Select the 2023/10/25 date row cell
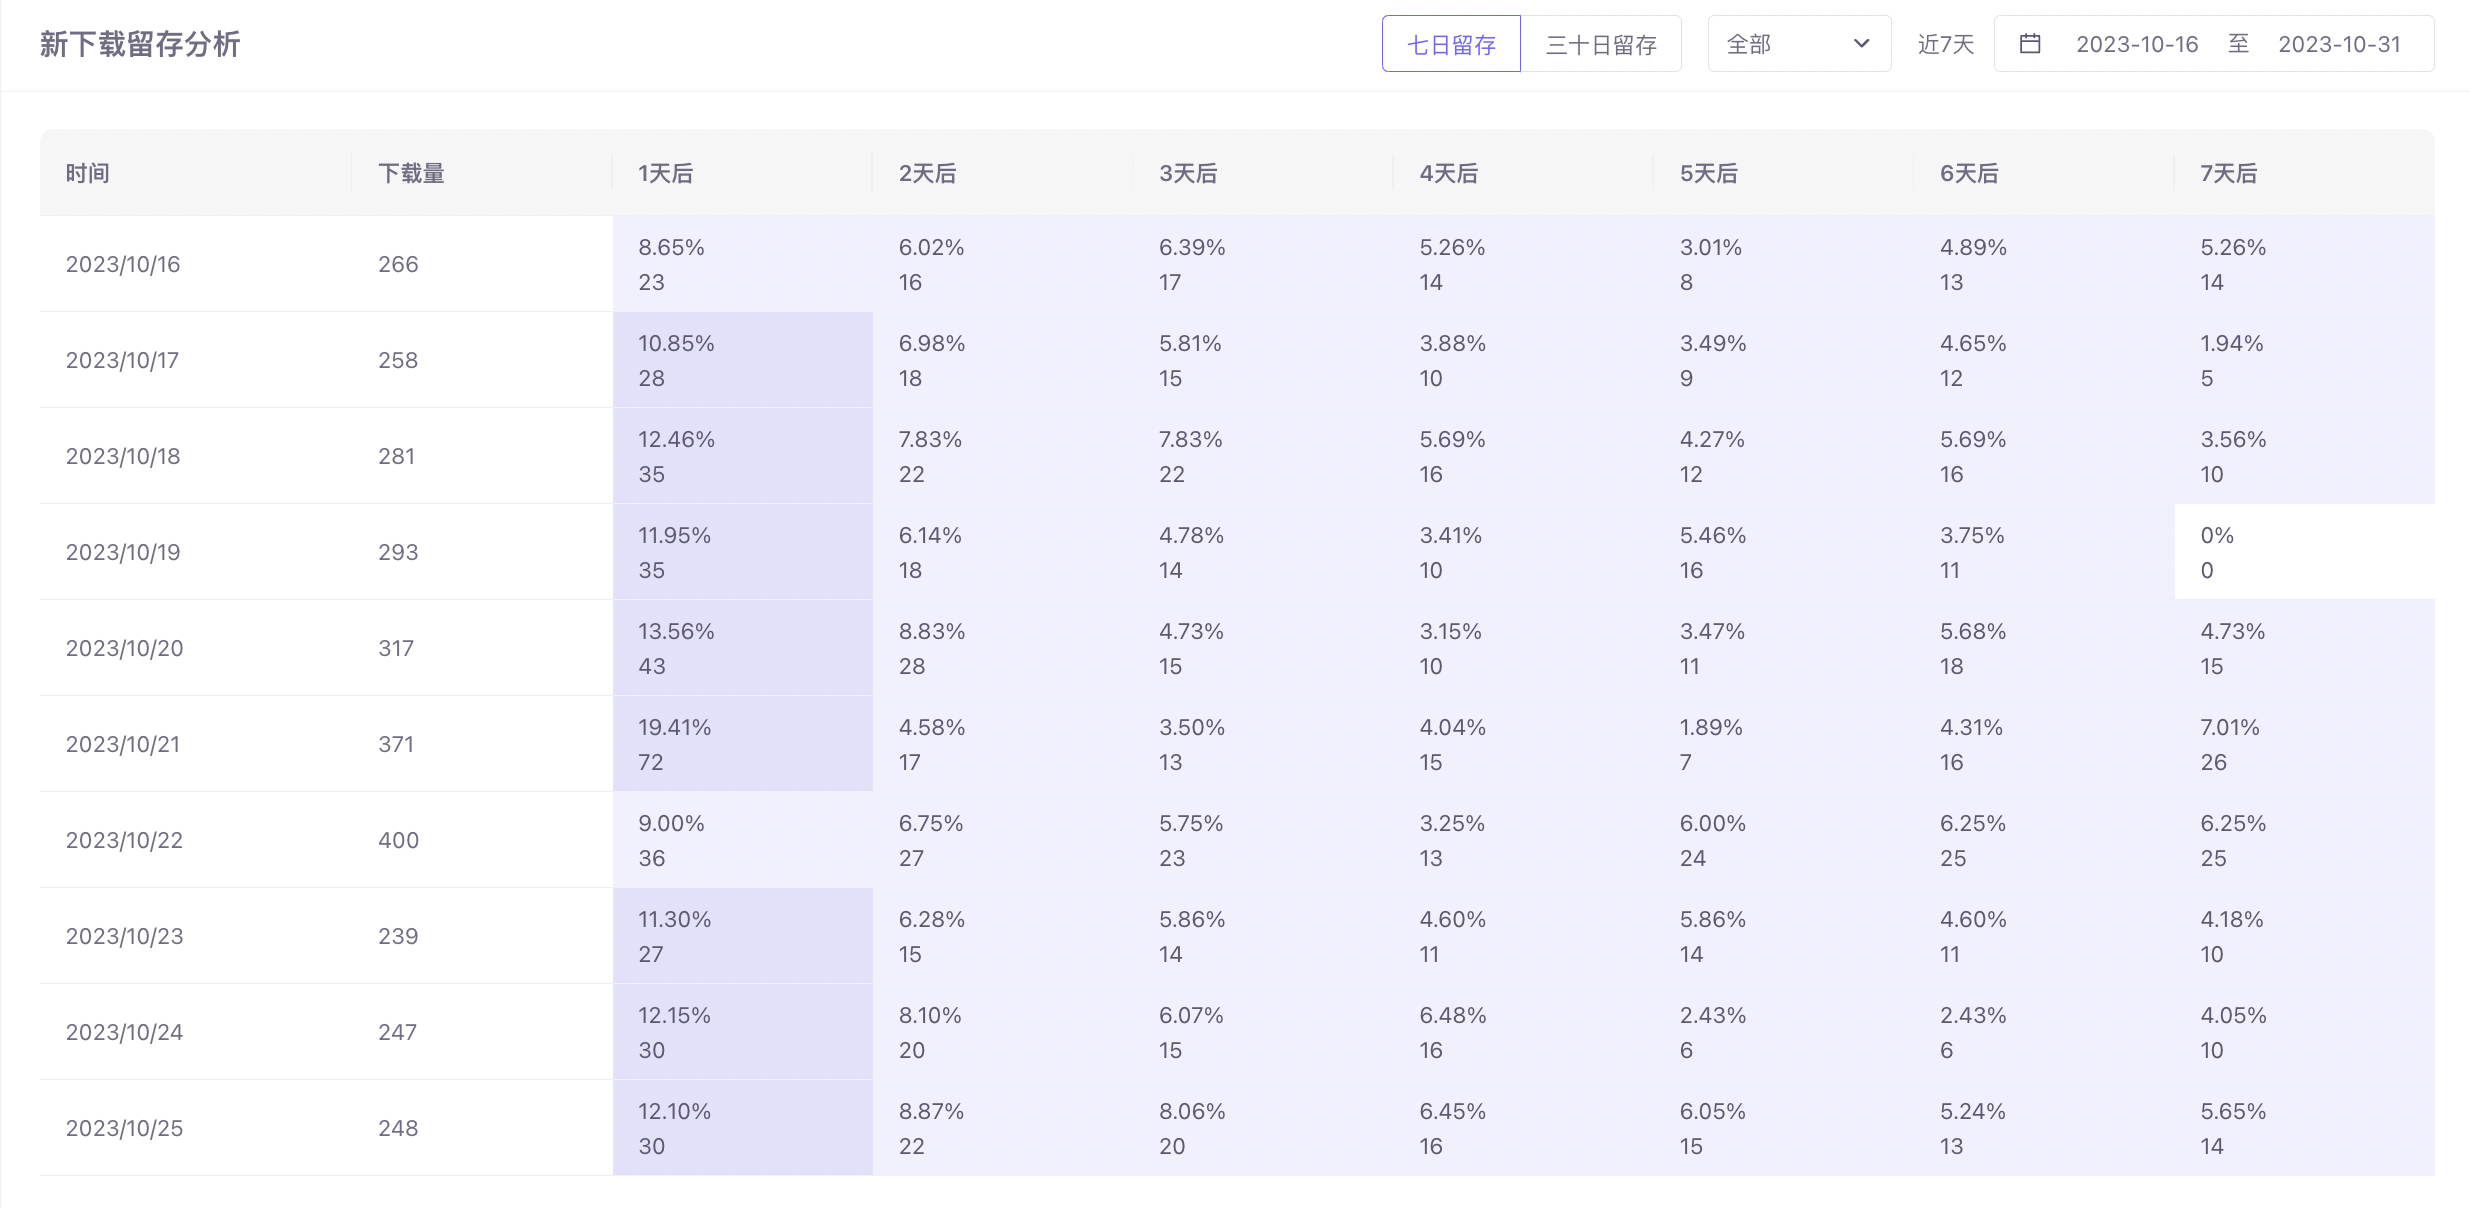Image resolution: width=2470 pixels, height=1208 pixels. point(124,1128)
